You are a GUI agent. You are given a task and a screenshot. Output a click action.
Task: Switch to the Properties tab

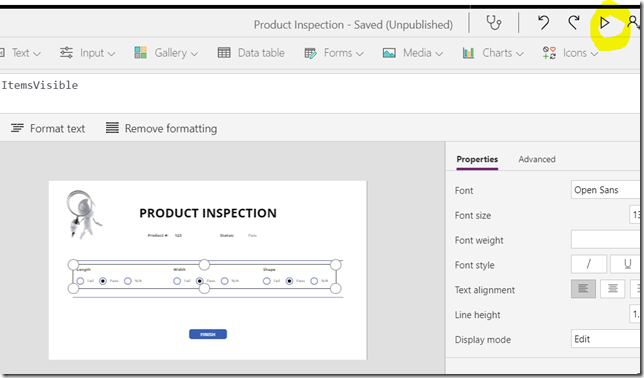point(477,159)
